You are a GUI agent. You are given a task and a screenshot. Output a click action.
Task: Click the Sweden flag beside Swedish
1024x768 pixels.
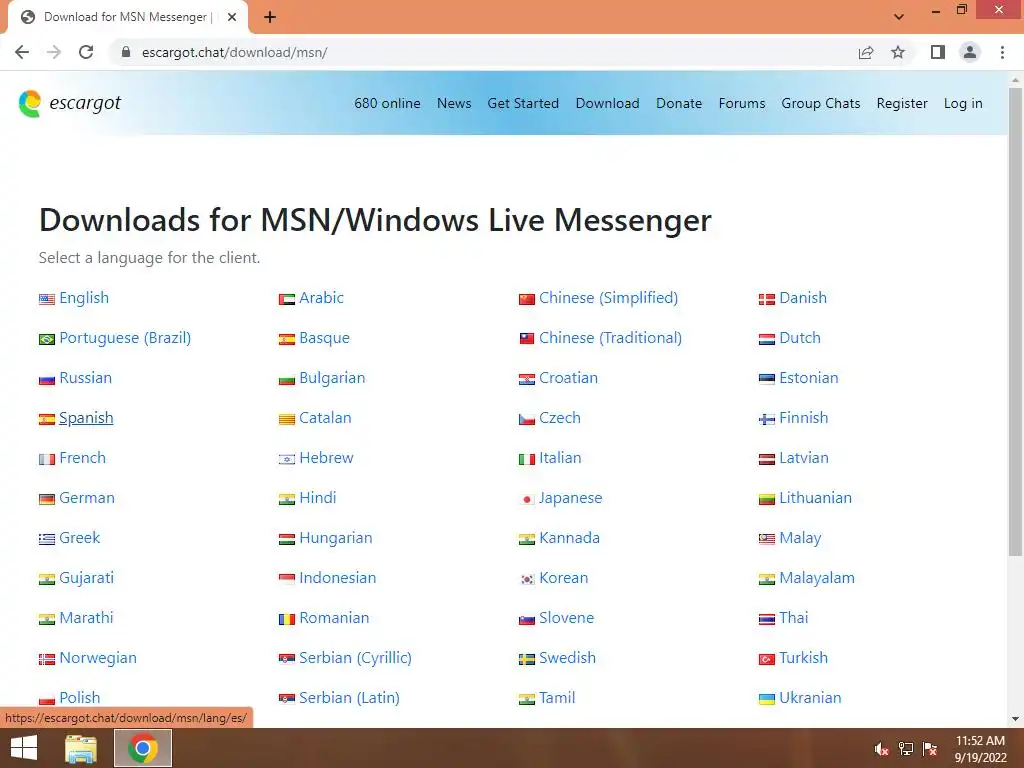[527, 659]
